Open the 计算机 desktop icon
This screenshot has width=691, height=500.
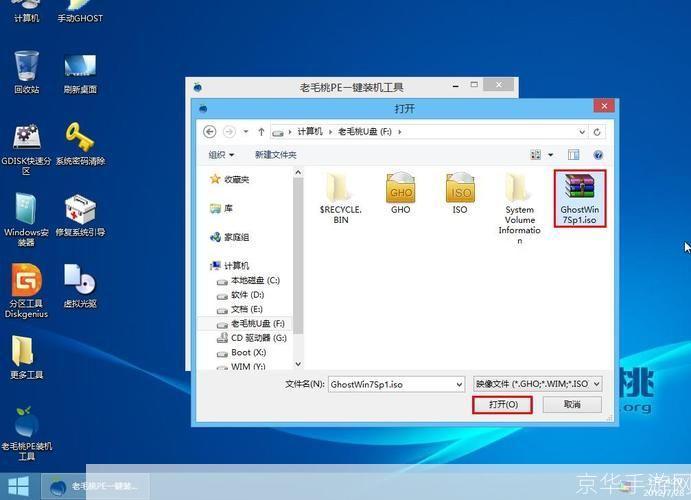pos(26,11)
